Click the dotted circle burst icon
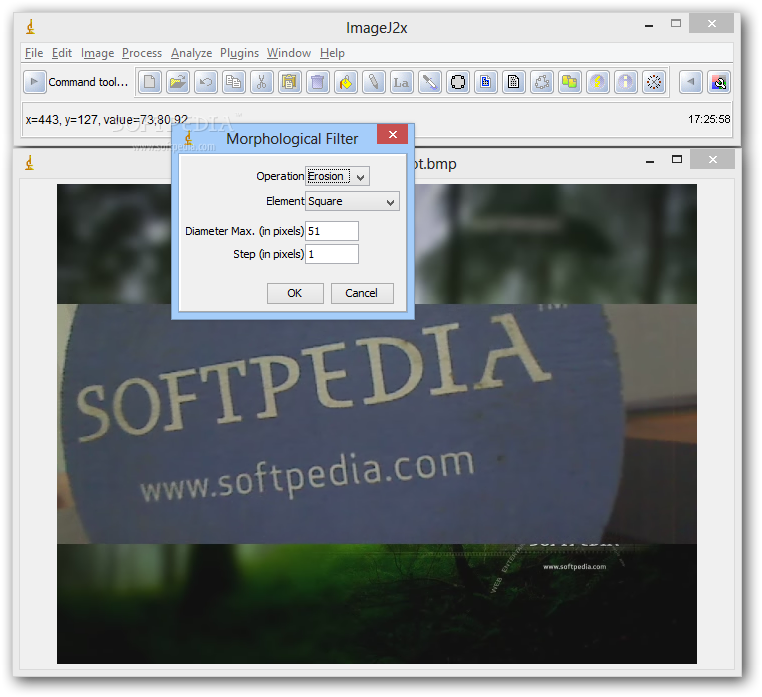 click(654, 82)
